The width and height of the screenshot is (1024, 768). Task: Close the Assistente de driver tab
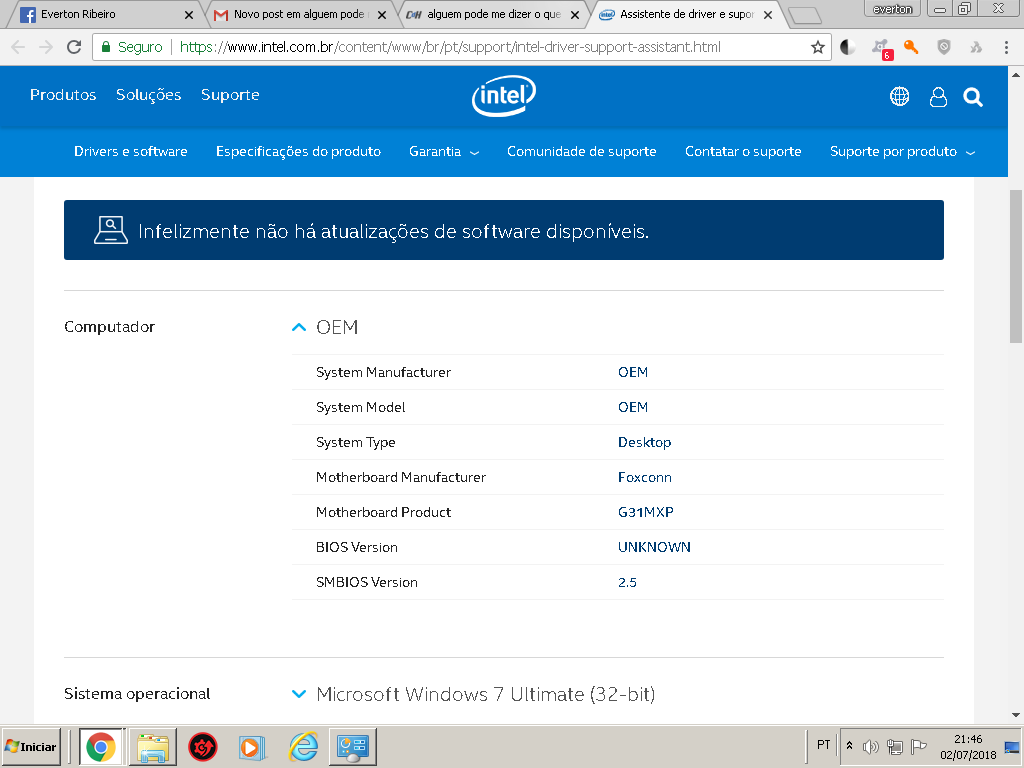768,14
